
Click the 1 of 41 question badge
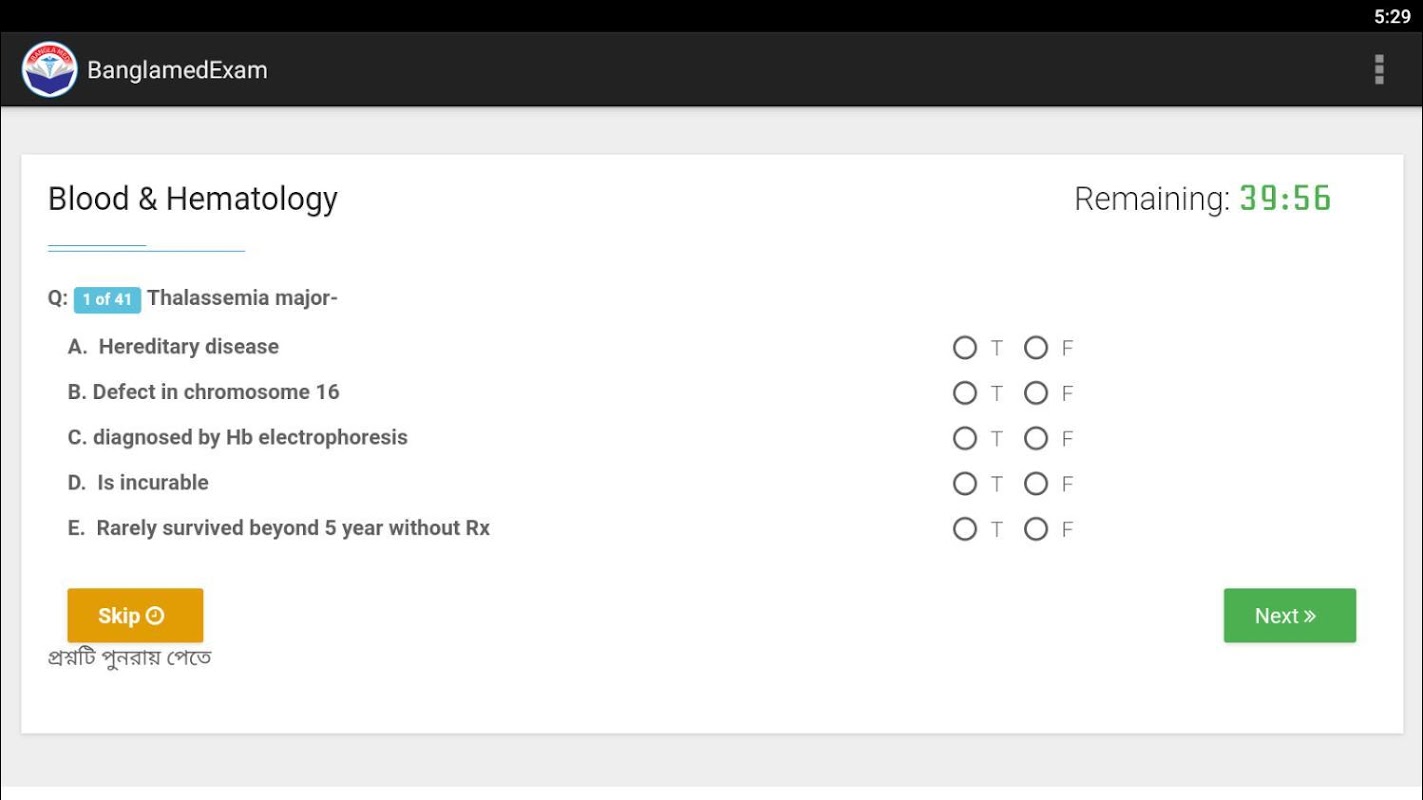coord(107,299)
